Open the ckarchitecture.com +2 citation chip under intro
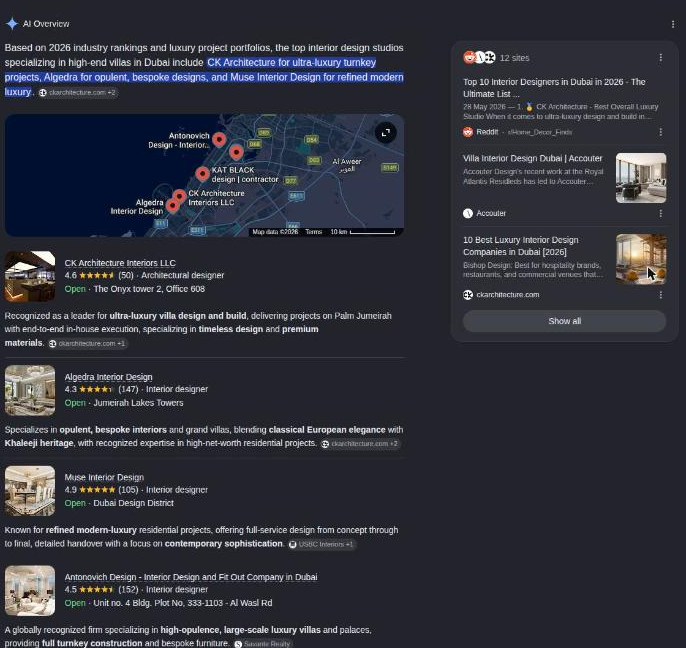 point(77,92)
